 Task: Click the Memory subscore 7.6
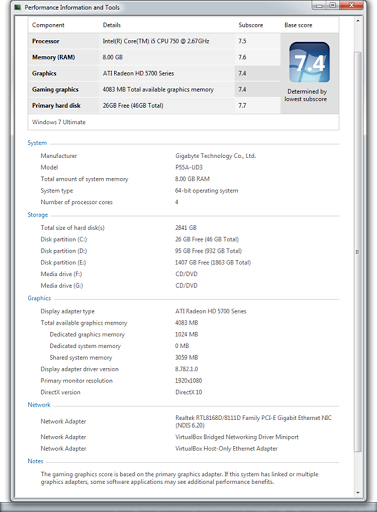pyautogui.click(x=242, y=57)
